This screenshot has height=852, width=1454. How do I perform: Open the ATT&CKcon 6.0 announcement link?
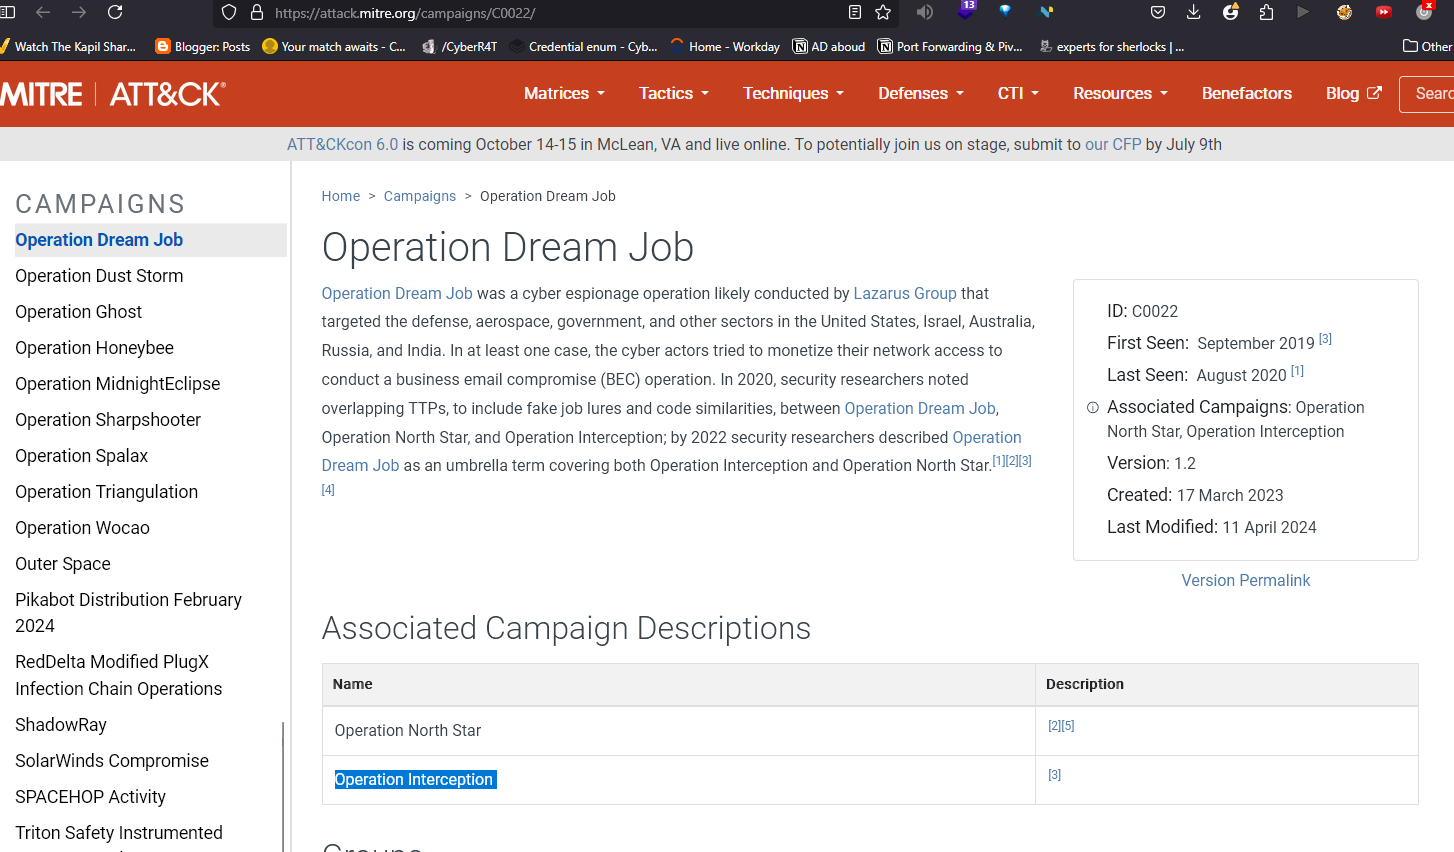(343, 144)
